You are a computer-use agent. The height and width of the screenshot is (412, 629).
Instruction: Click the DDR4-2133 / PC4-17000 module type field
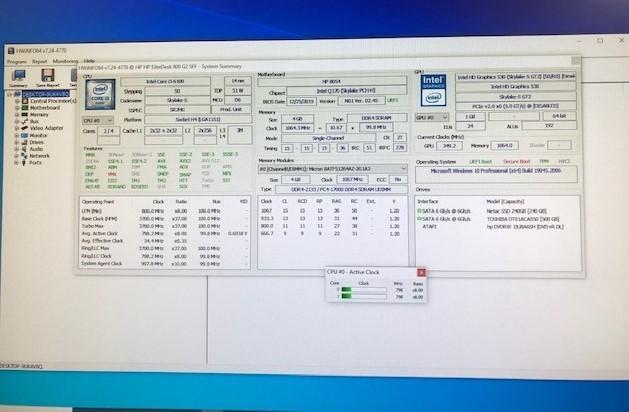pyautogui.click(x=341, y=189)
